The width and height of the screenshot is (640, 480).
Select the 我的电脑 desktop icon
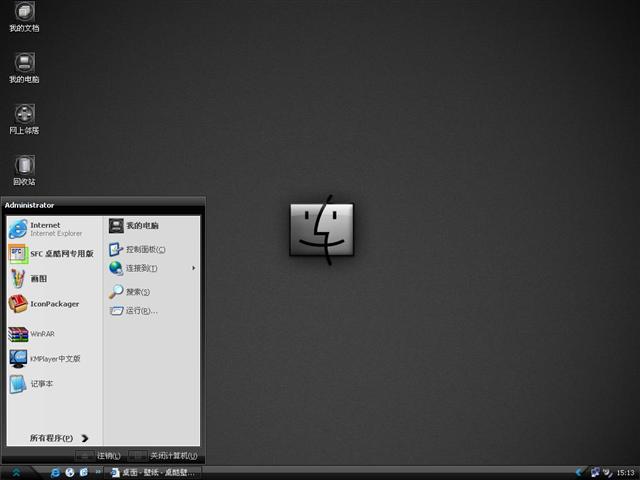[24, 68]
